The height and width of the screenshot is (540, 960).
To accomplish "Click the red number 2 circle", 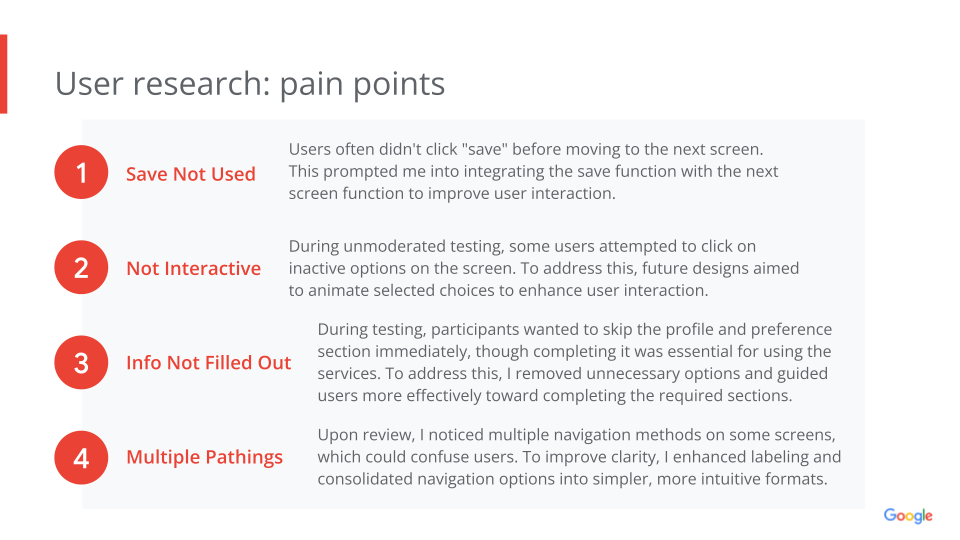I will click(81, 268).
